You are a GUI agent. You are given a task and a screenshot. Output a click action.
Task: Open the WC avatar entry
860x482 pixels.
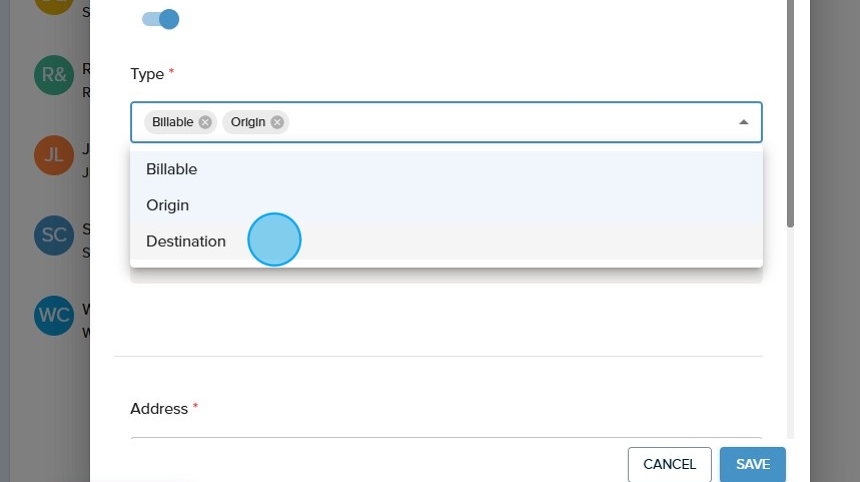click(53, 315)
